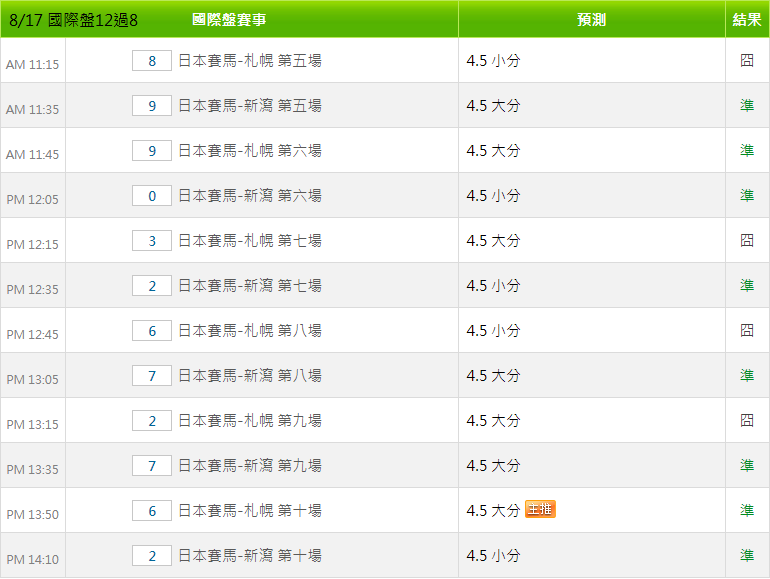The width and height of the screenshot is (770, 579).
Task: Select race 日本賽馬-新瀉 第十場
Action: click(x=250, y=556)
